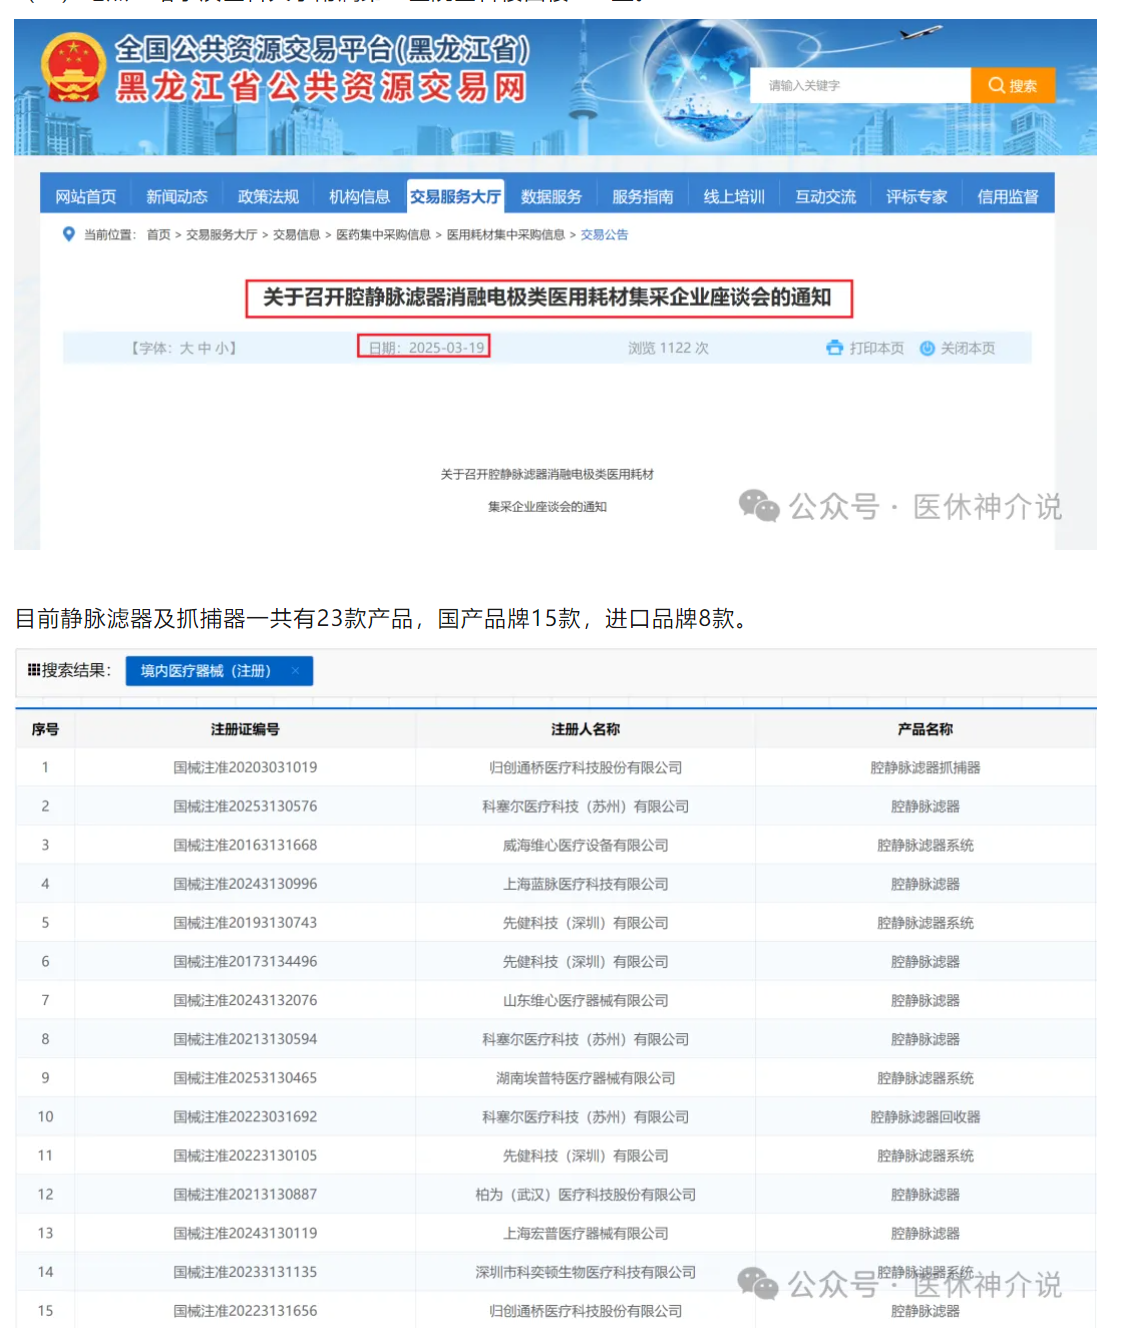Click the 注册人名称 column header
1123x1335 pixels.
tap(585, 729)
